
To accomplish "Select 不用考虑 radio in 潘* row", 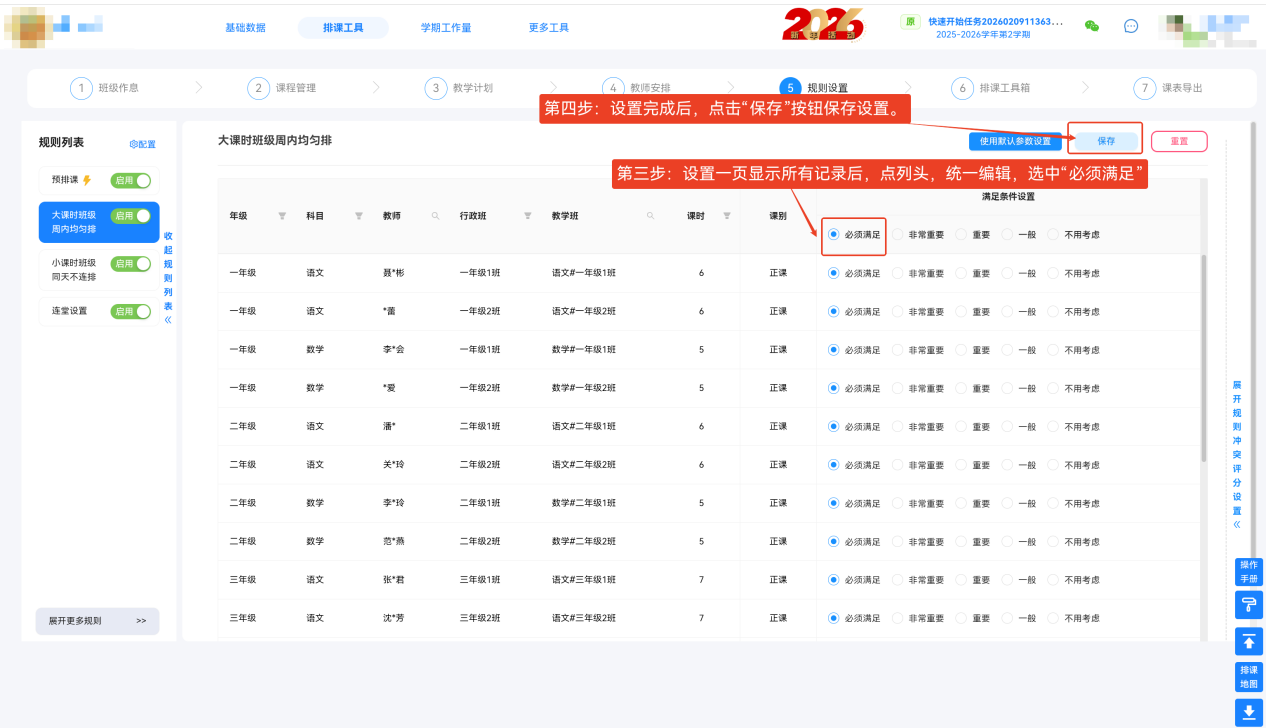I will (1053, 426).
